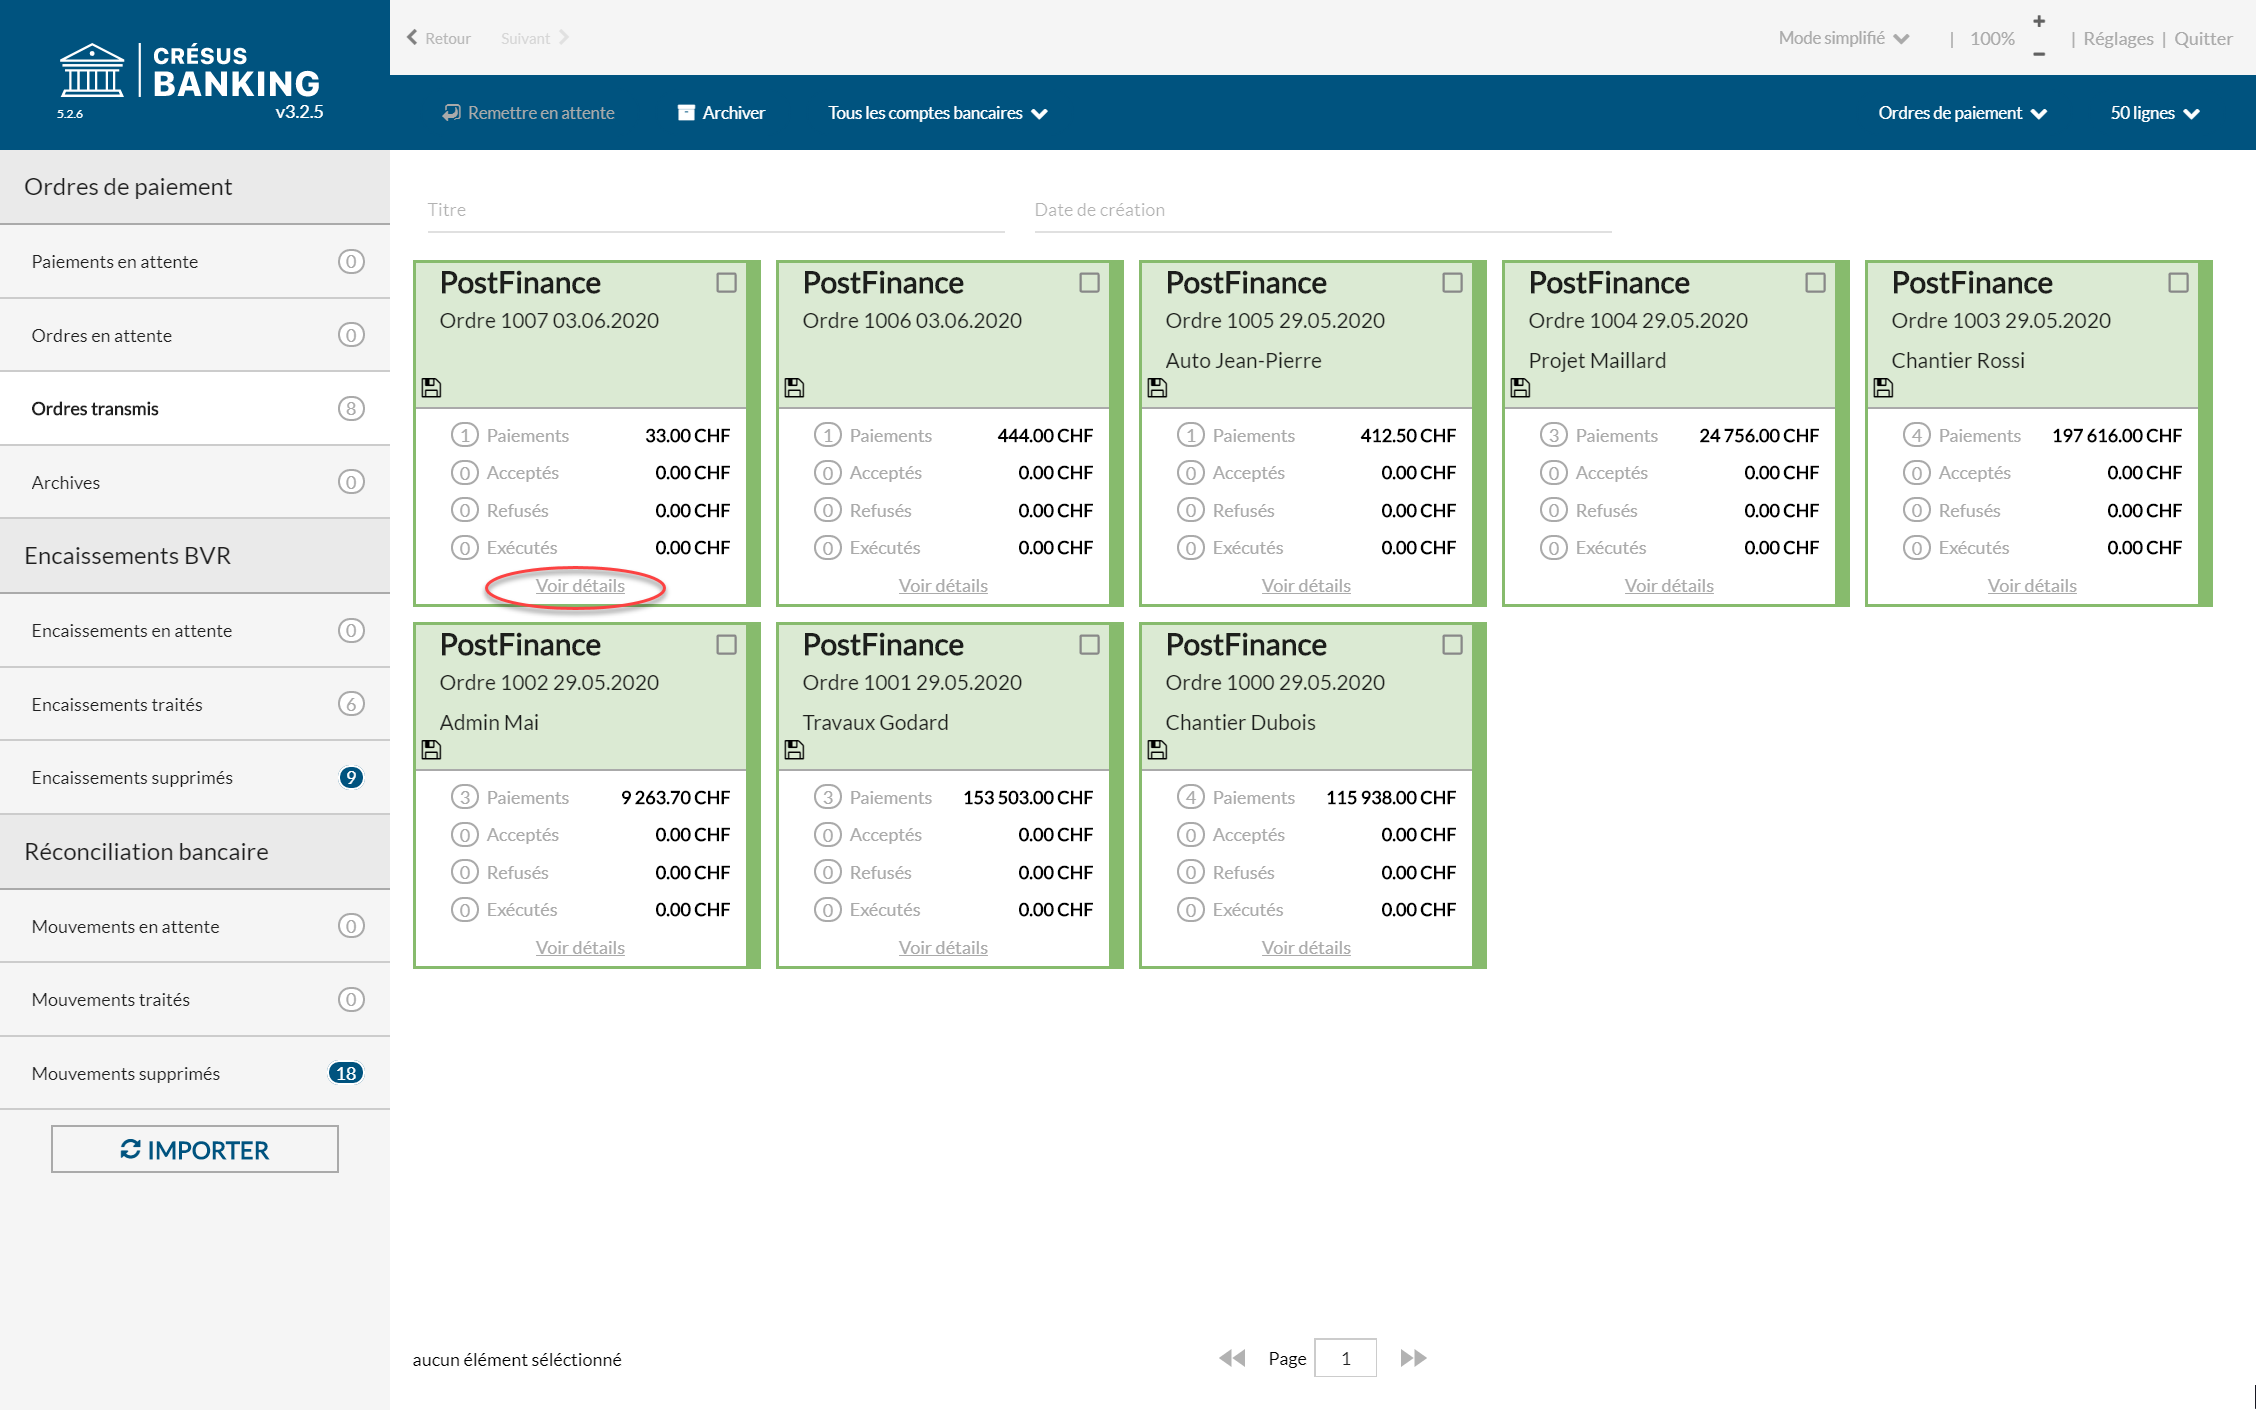Go to the last page arrows
2256x1410 pixels.
point(1413,1358)
